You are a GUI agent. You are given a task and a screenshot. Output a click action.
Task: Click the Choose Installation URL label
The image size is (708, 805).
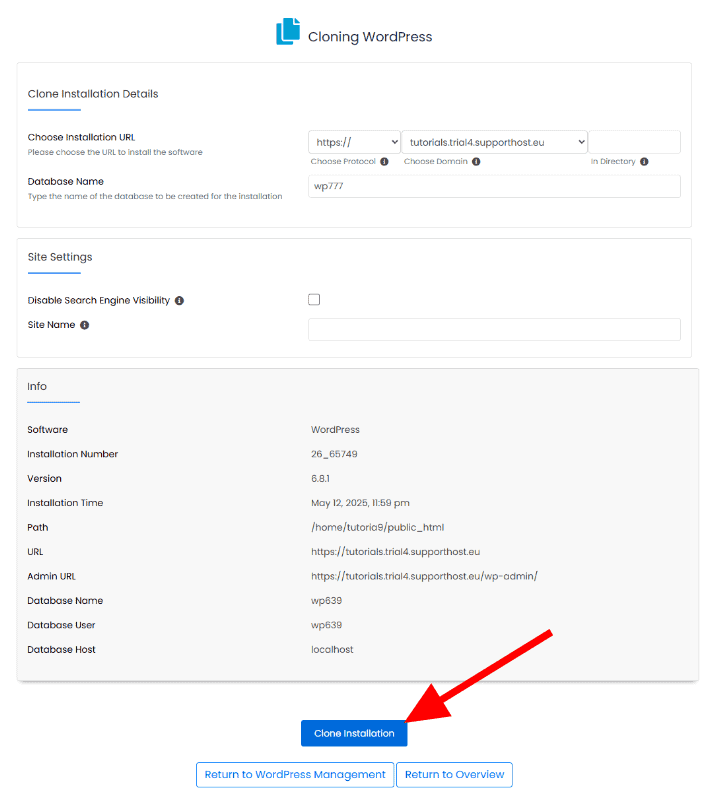tap(81, 137)
